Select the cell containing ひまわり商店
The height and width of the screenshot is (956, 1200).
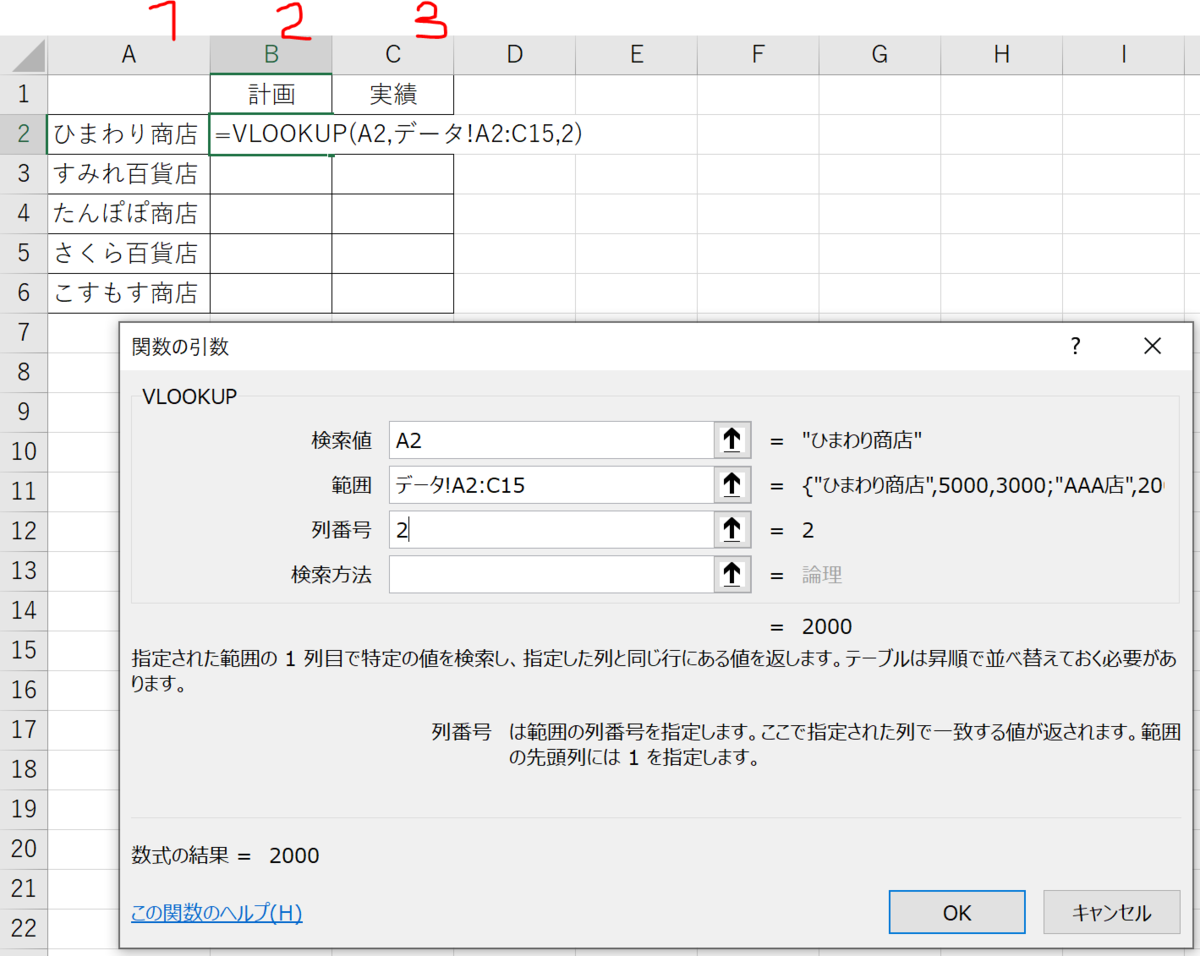(x=128, y=133)
